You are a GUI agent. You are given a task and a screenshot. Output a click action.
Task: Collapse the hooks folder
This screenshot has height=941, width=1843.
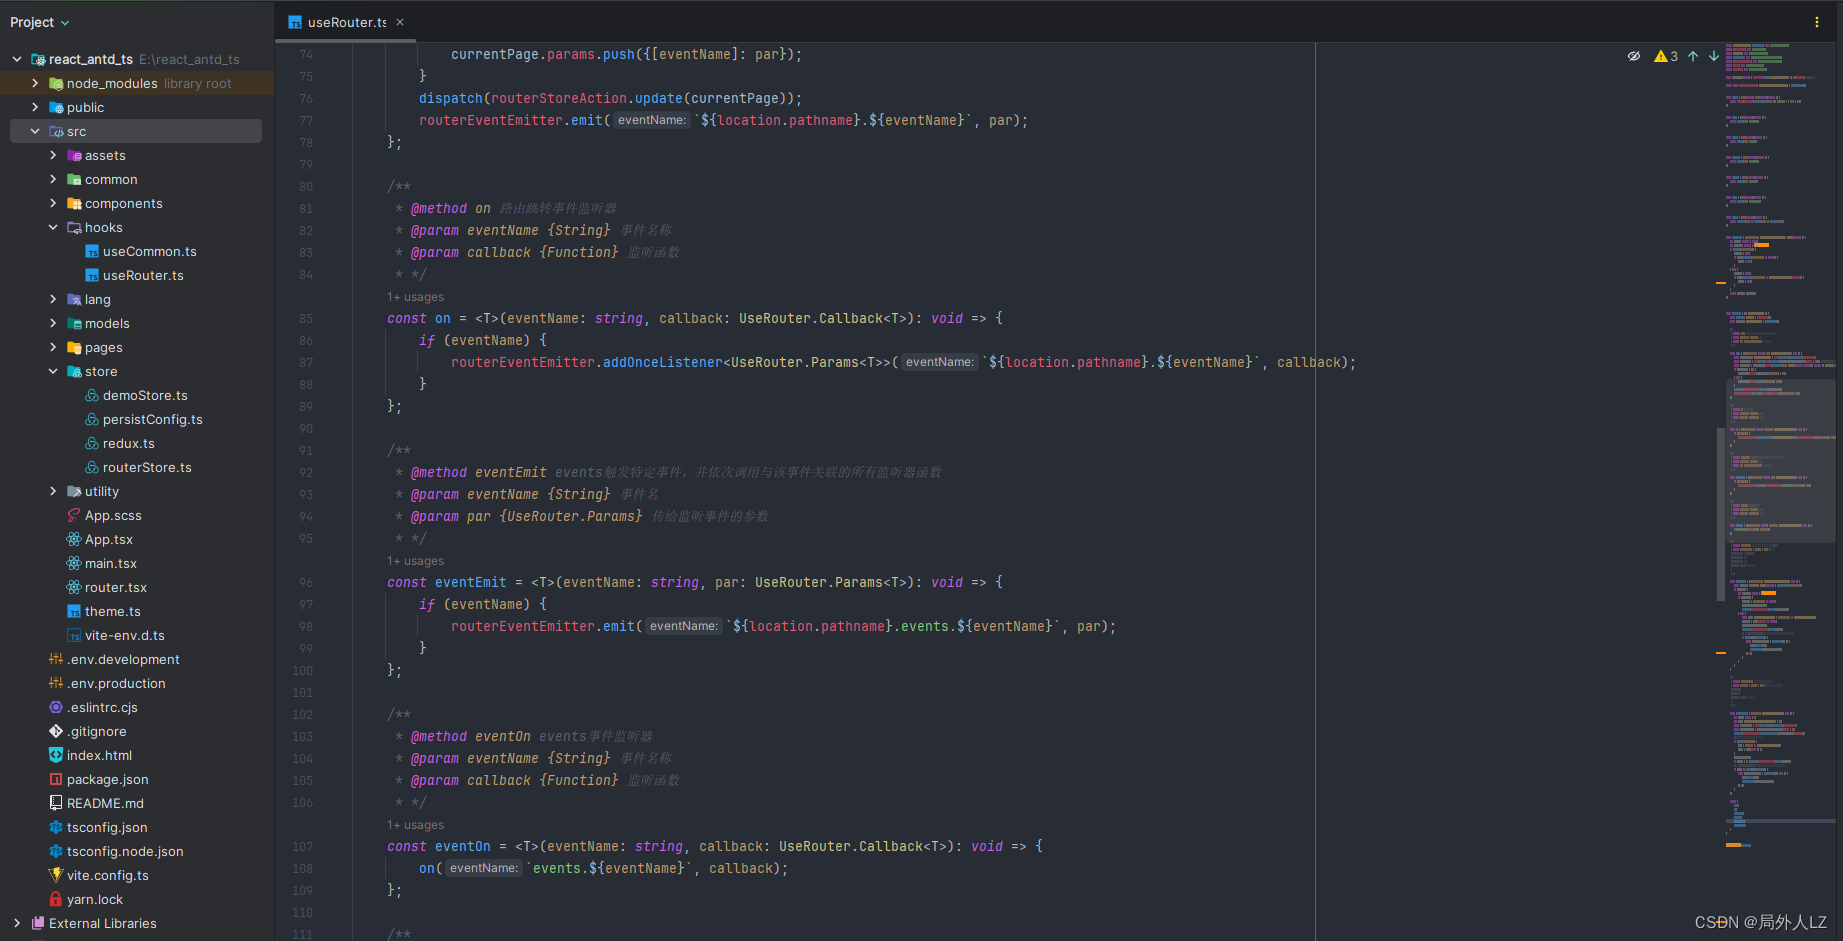[x=53, y=227]
